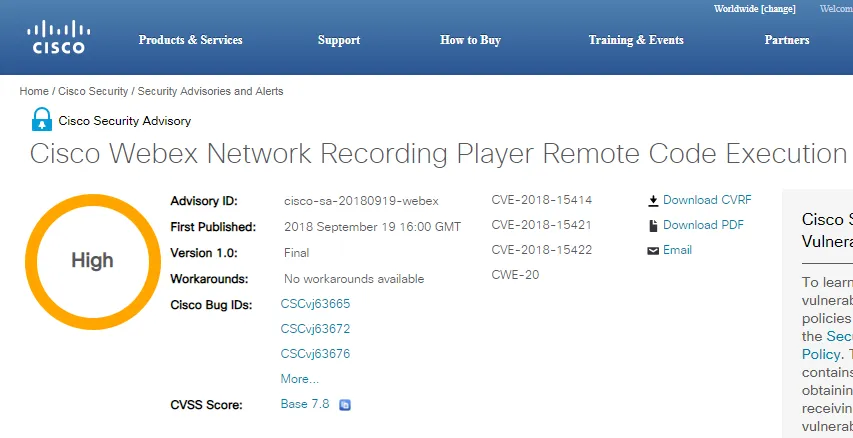
Task: Open bug ID CSCvj63672
Action: pos(316,329)
